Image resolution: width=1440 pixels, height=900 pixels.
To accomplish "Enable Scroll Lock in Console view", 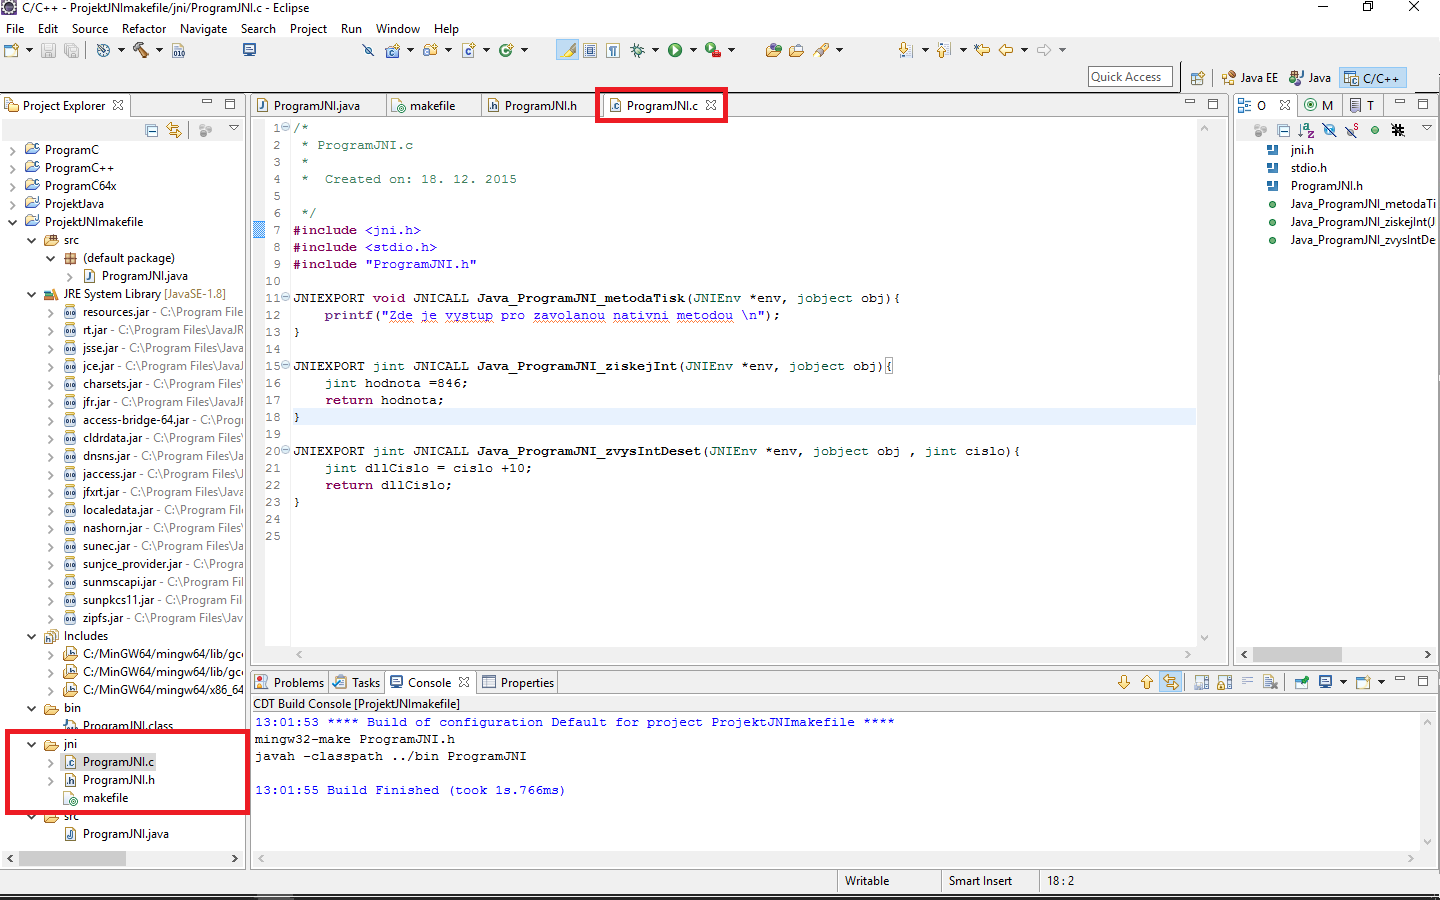I will click(1222, 682).
